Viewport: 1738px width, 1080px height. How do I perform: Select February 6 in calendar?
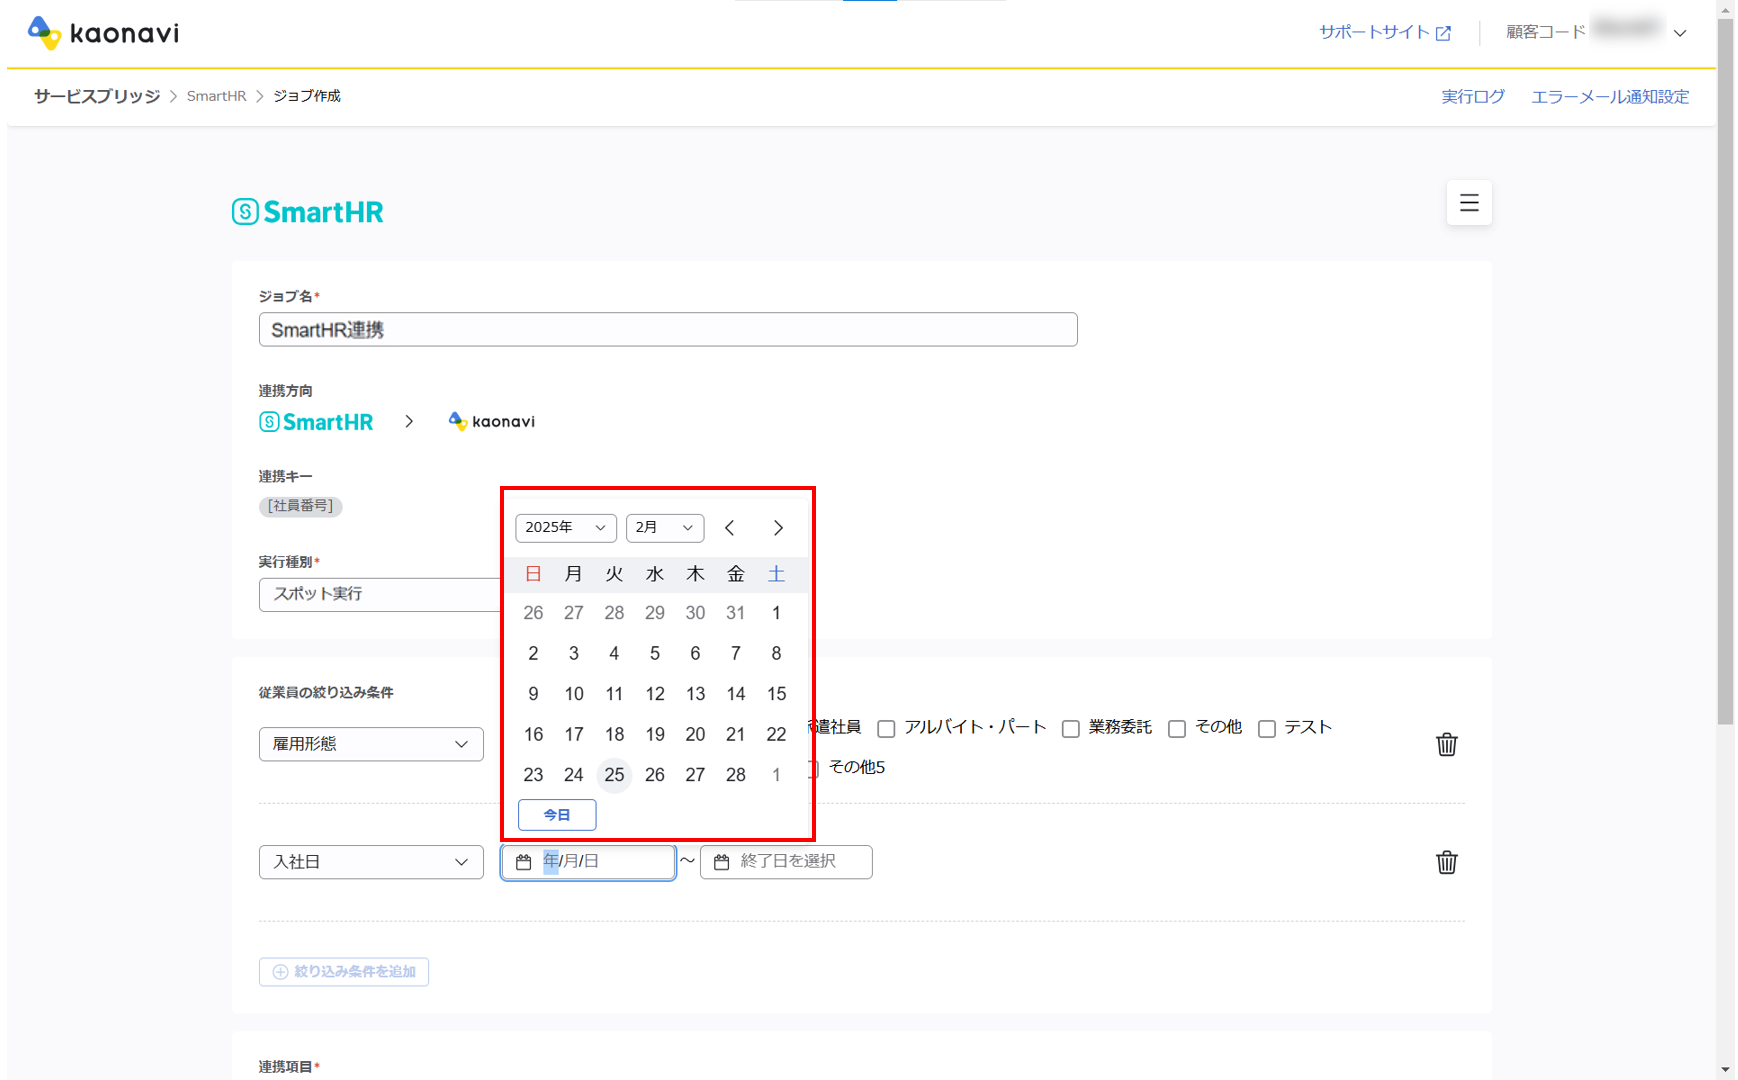pos(695,654)
